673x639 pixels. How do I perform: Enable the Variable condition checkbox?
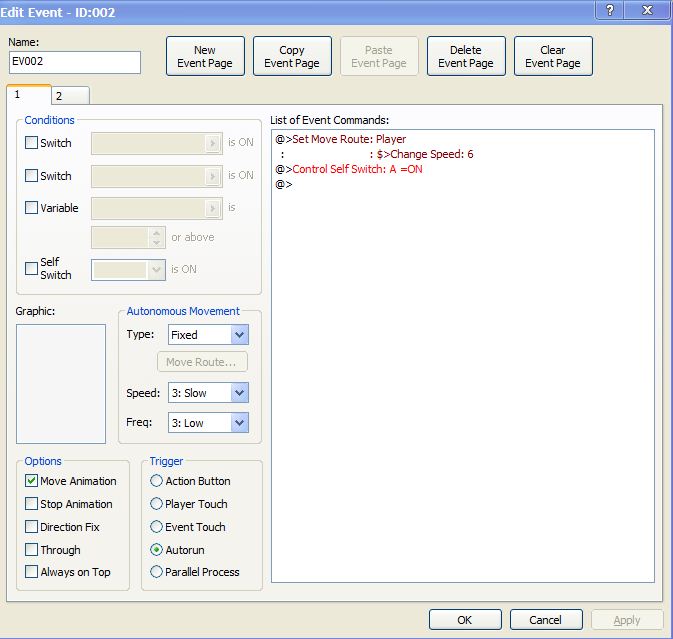point(31,208)
